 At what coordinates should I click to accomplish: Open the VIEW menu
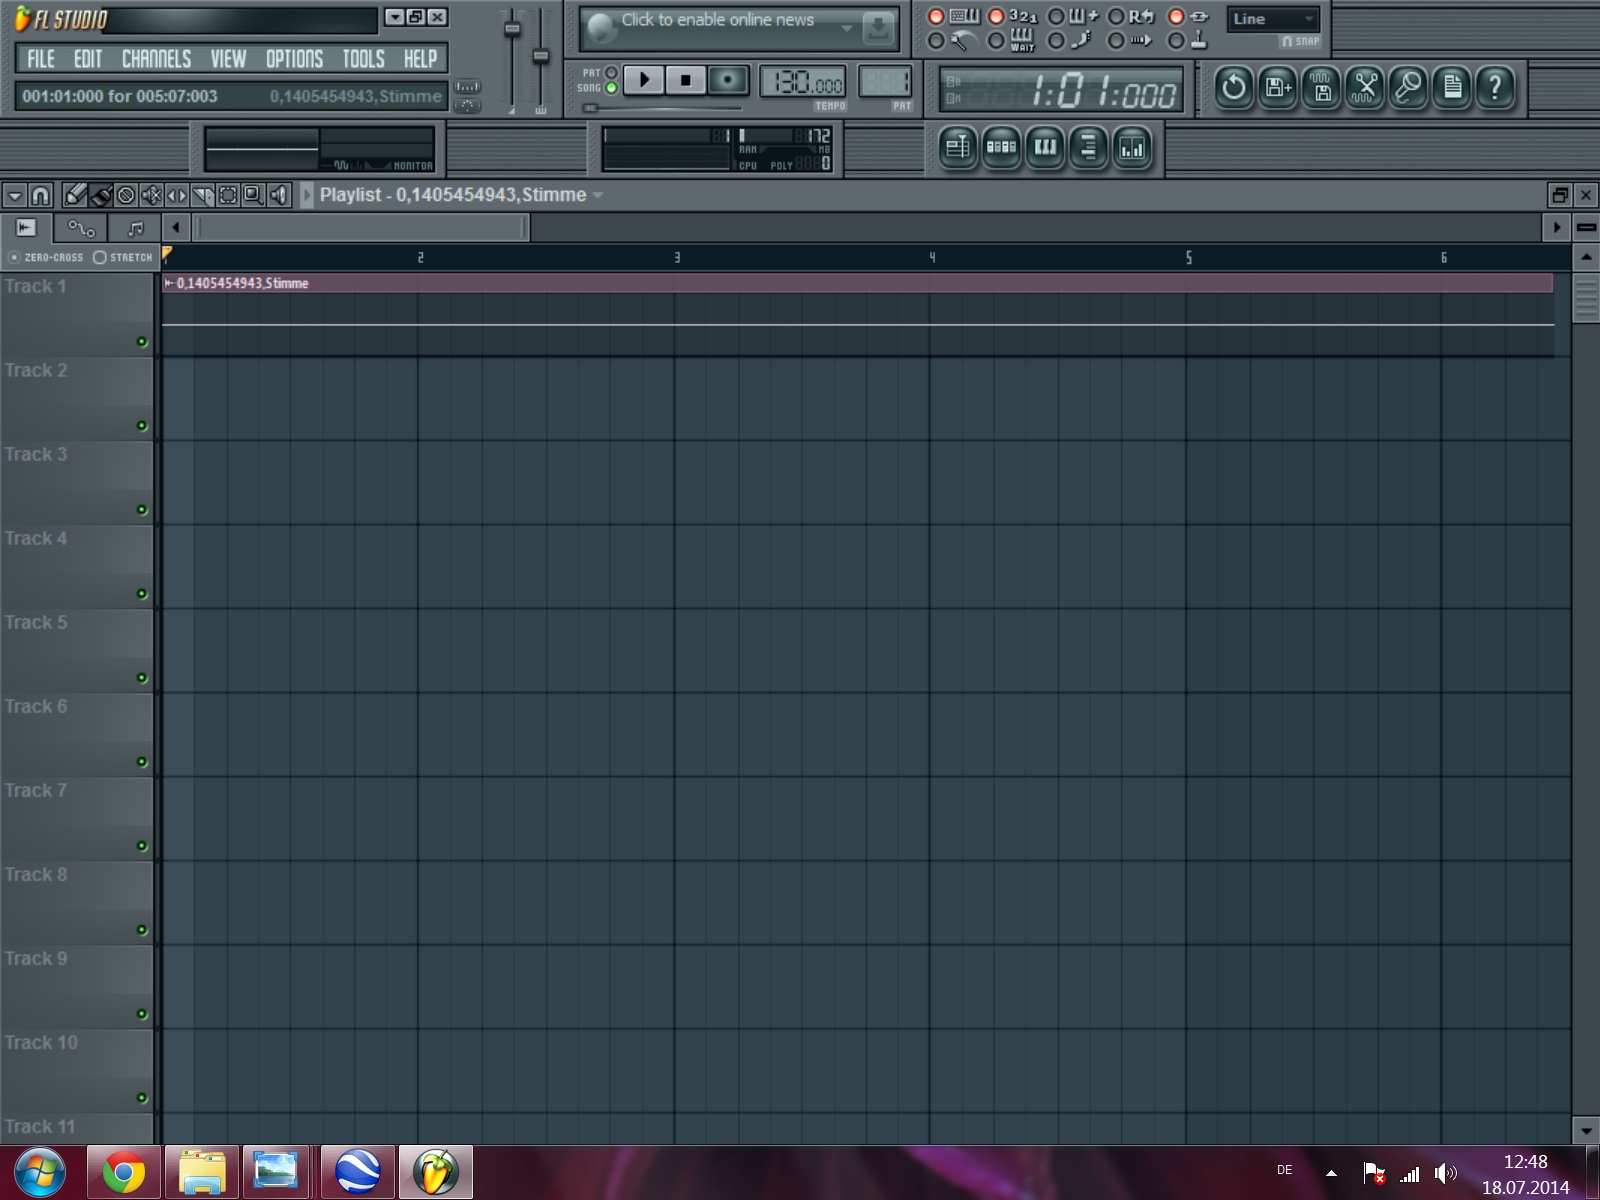click(x=228, y=59)
